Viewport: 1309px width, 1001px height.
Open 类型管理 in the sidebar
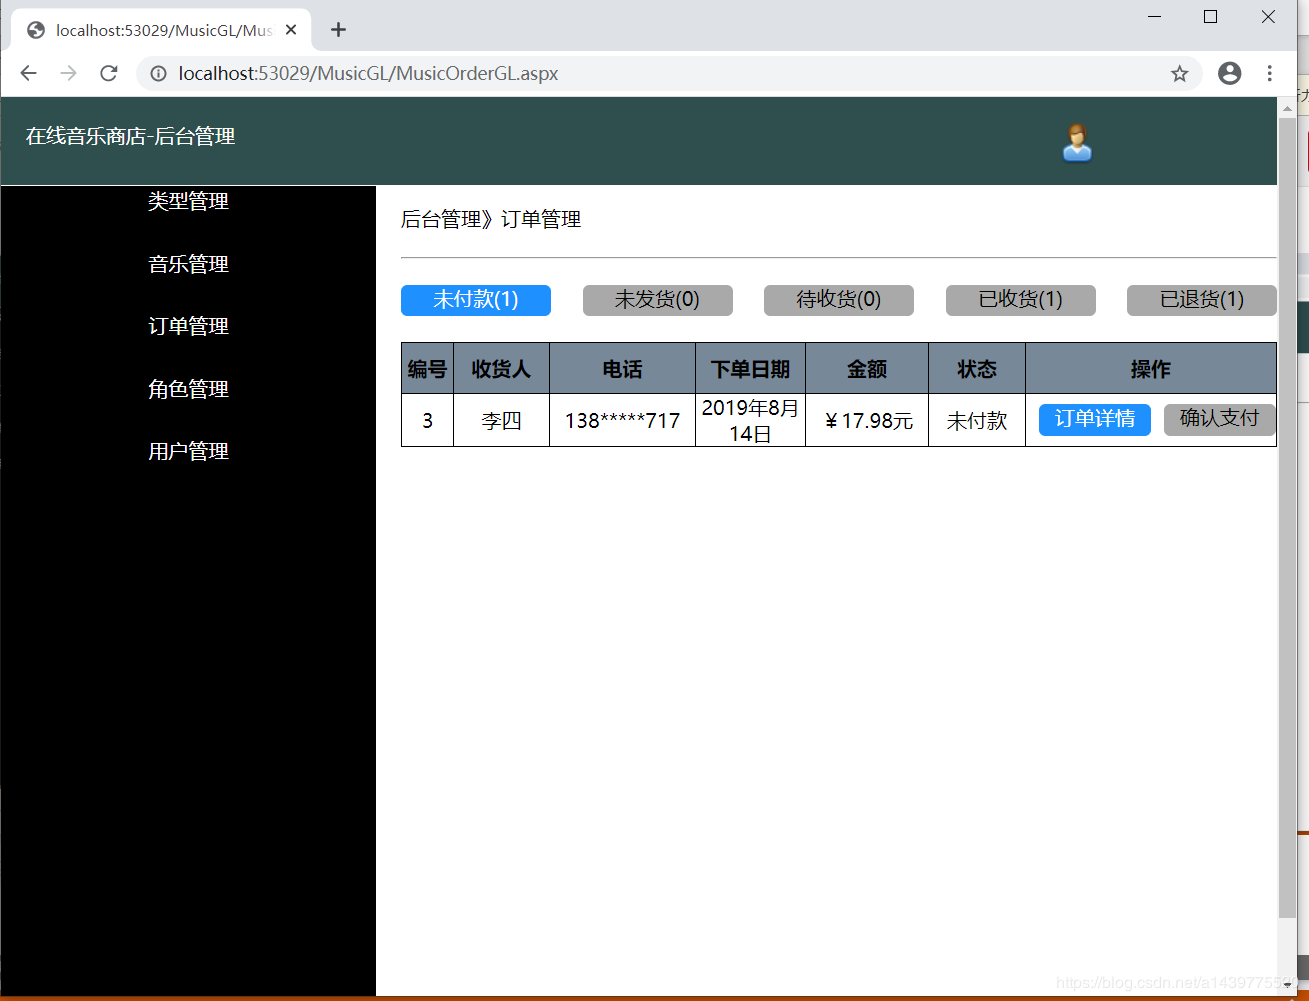[188, 201]
